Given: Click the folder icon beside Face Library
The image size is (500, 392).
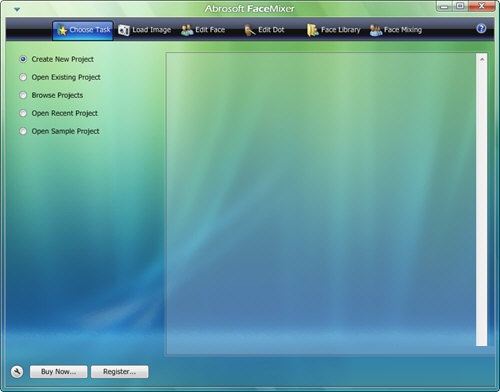Looking at the screenshot, I should (x=313, y=30).
